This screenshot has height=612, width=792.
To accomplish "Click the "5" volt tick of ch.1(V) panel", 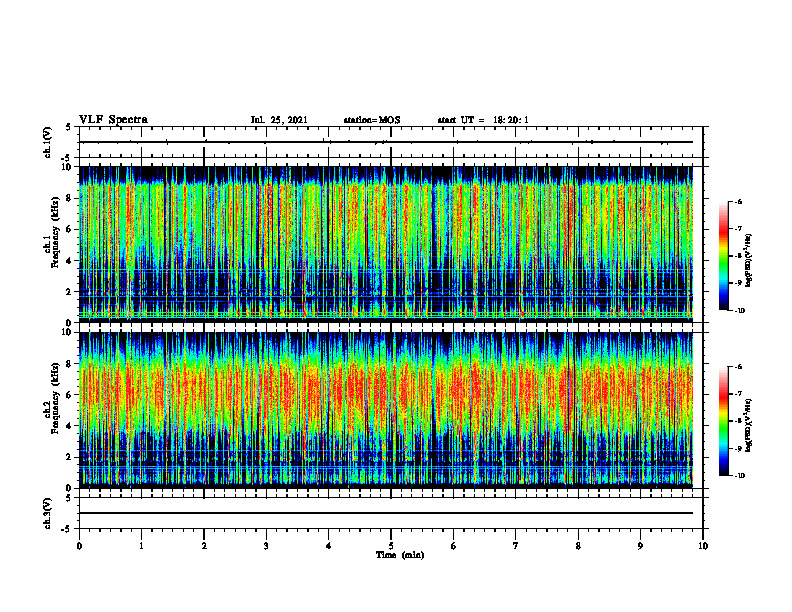I will [69, 127].
